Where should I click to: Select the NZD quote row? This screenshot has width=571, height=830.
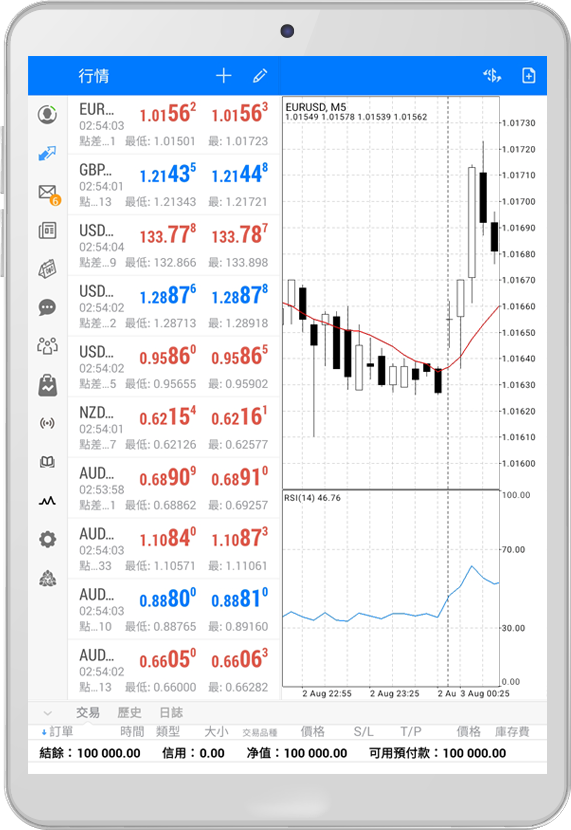pyautogui.click(x=174, y=428)
